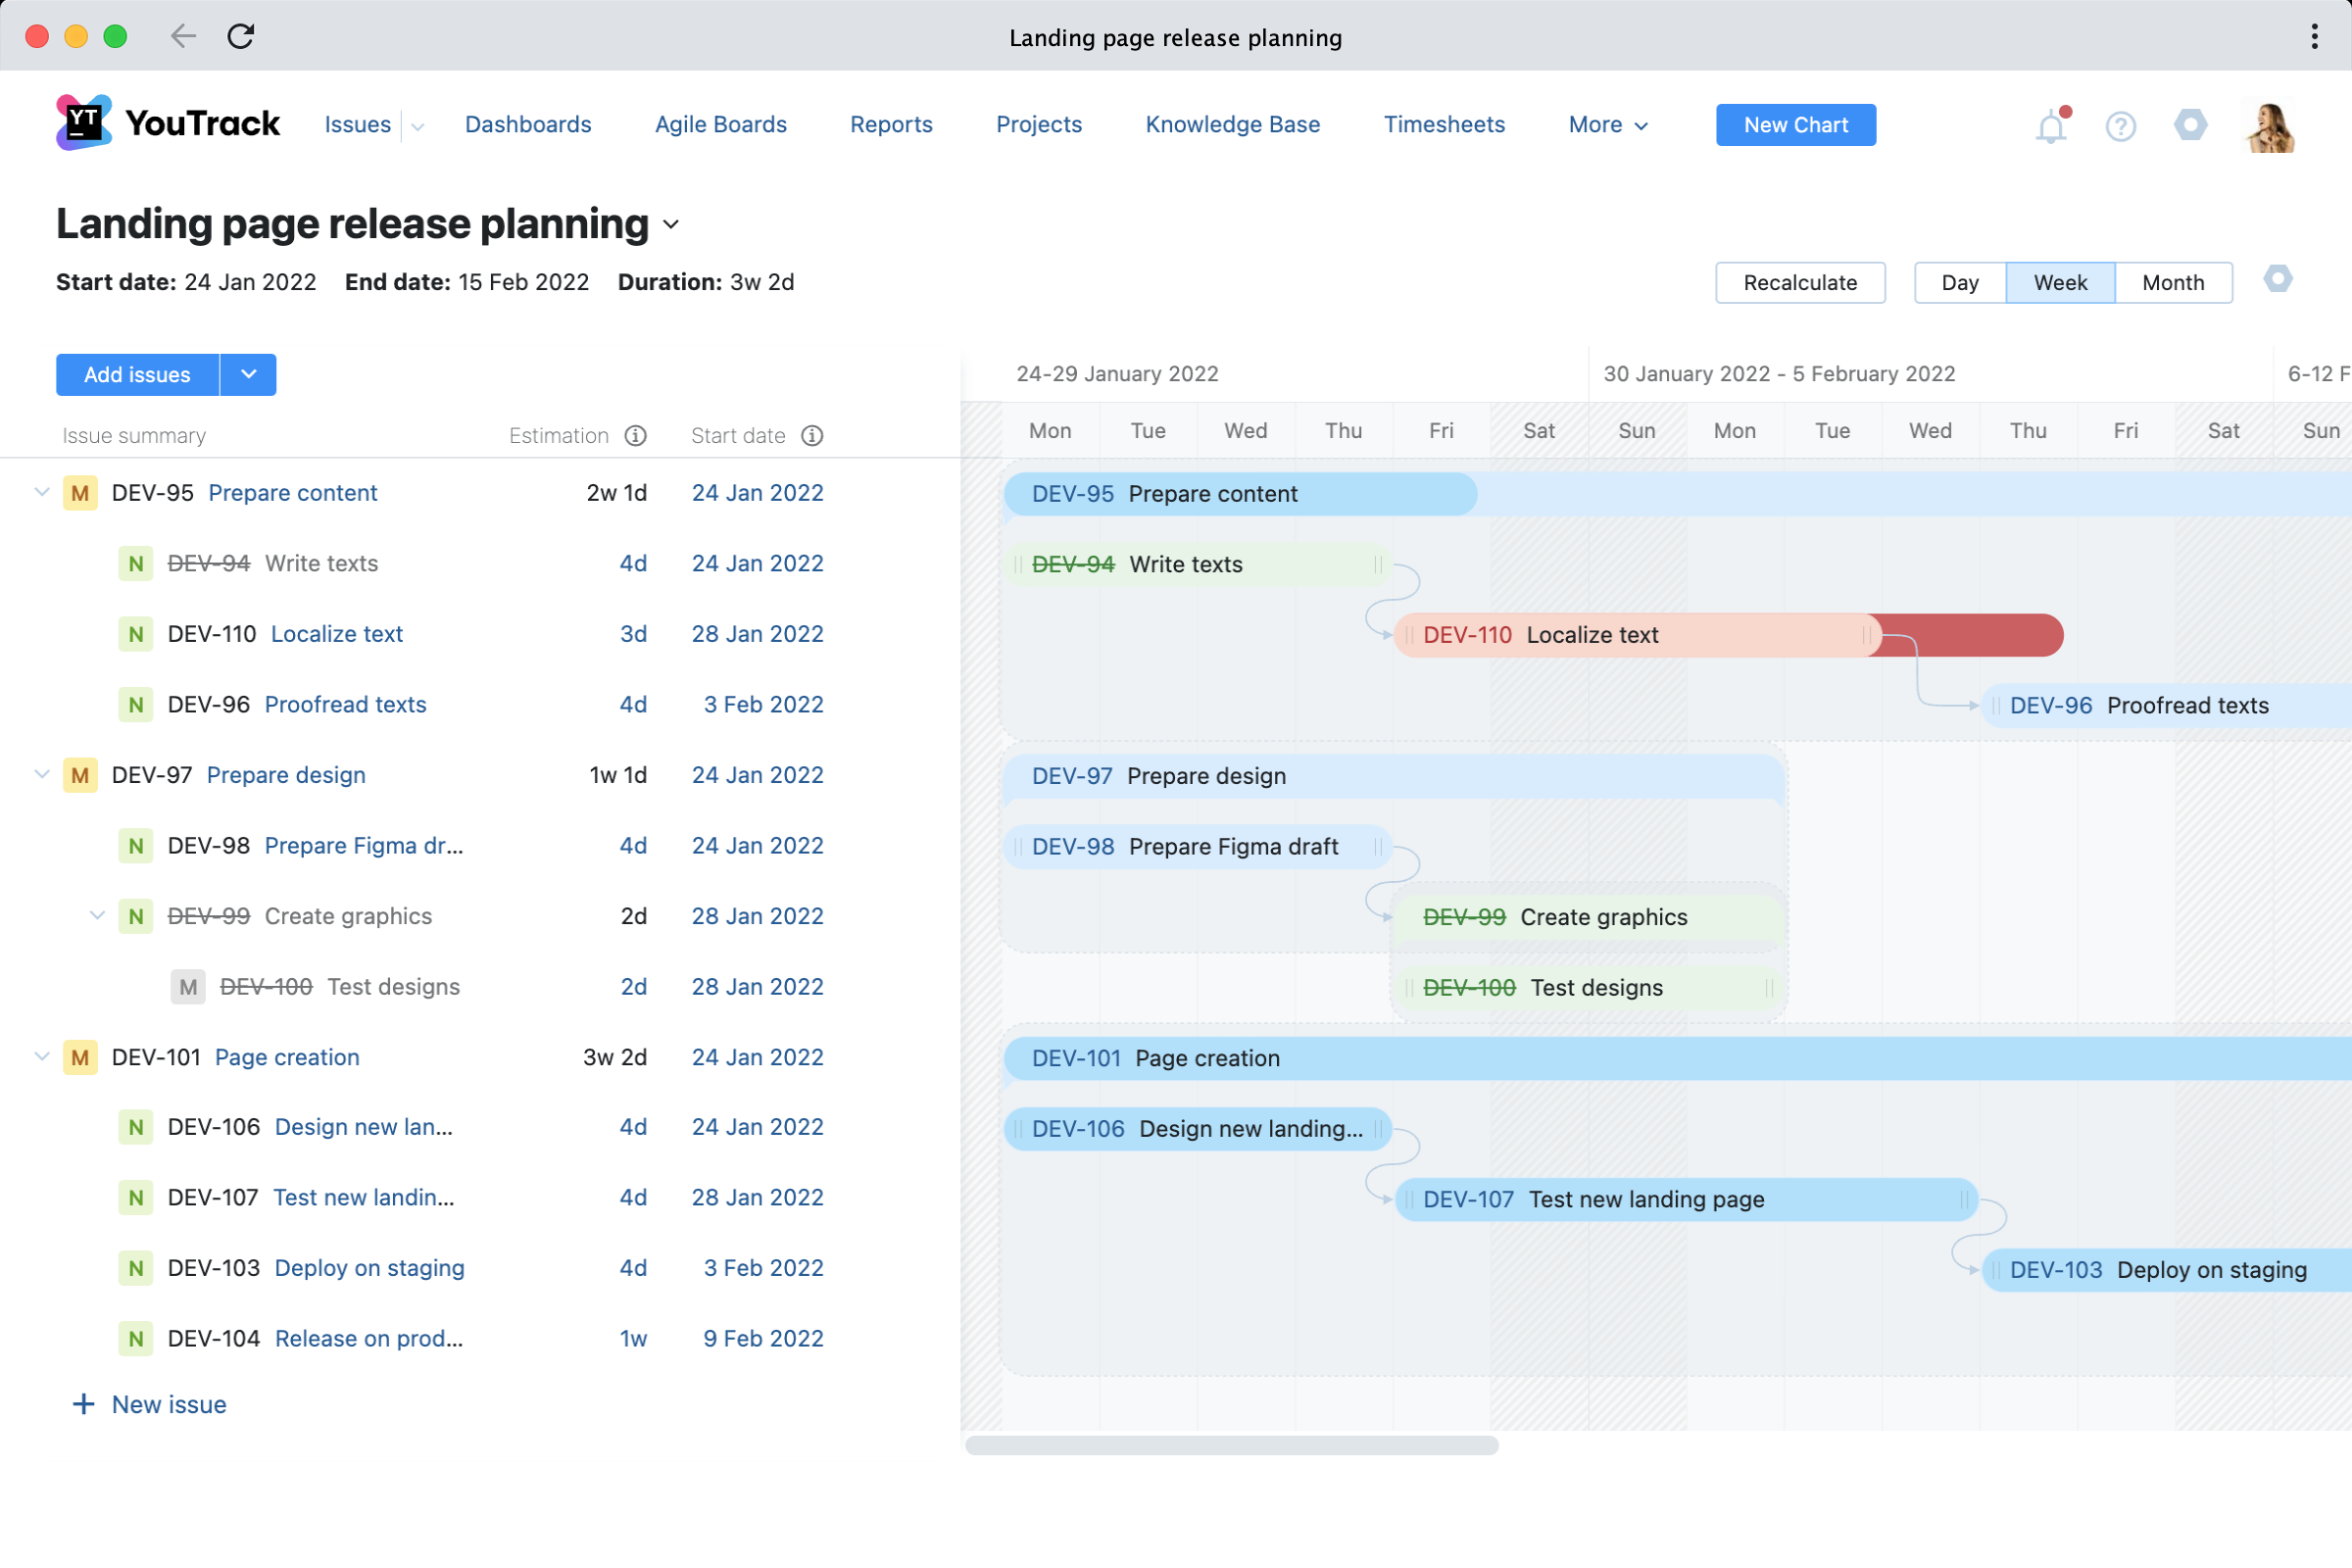
Task: Switch timeline scale to Week
Action: [x=2060, y=283]
